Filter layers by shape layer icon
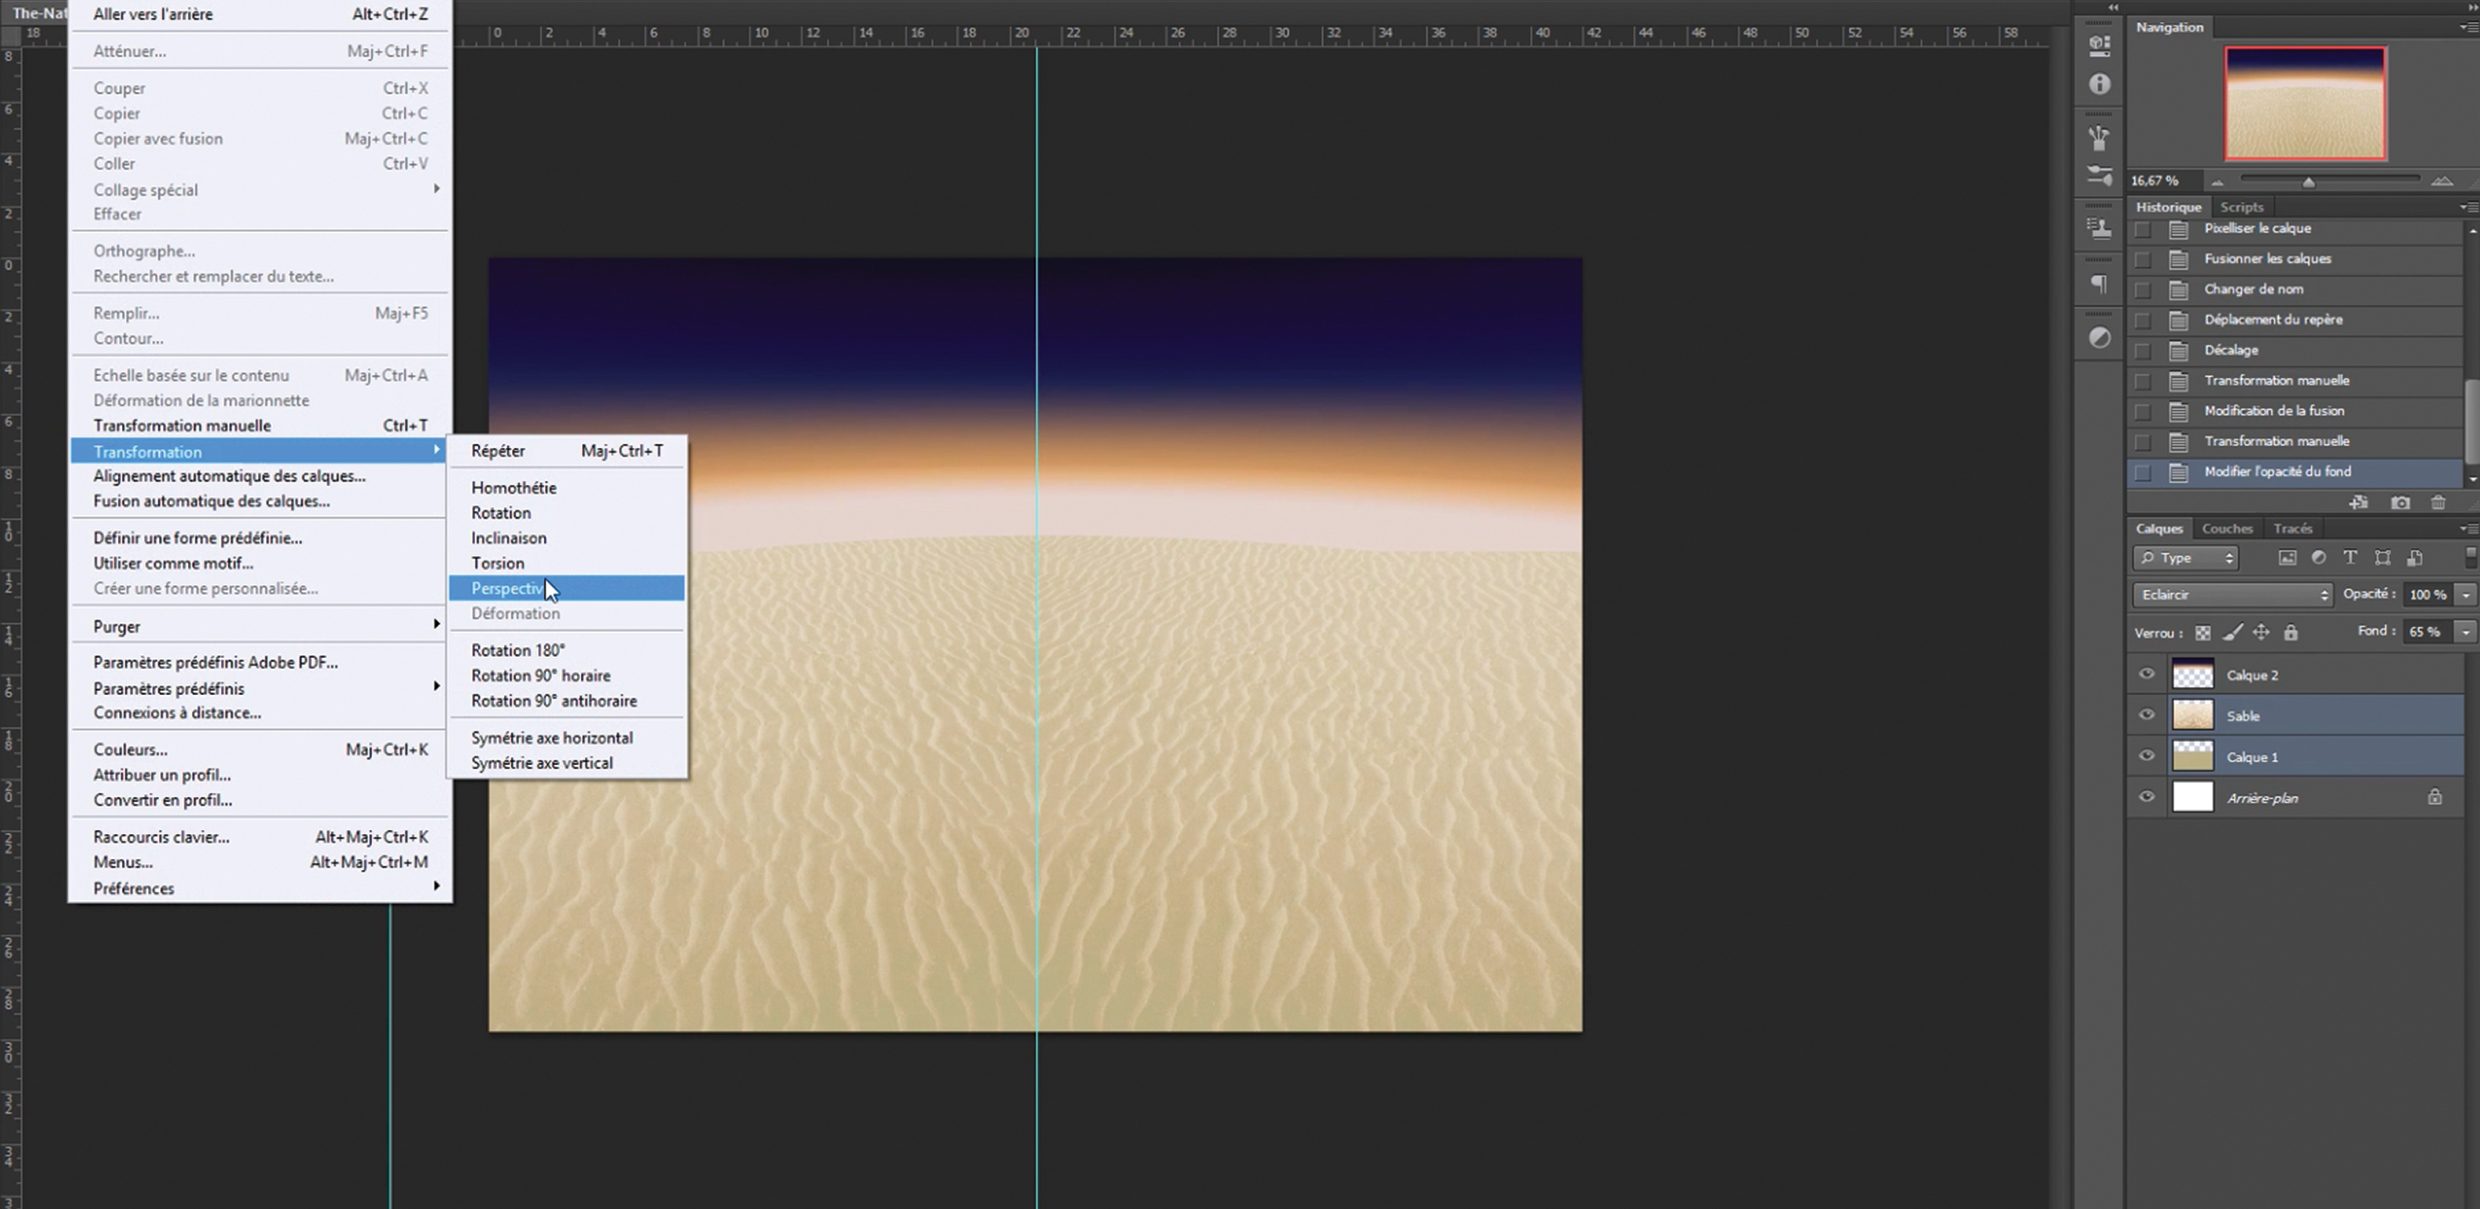This screenshot has width=2480, height=1209. [2383, 558]
